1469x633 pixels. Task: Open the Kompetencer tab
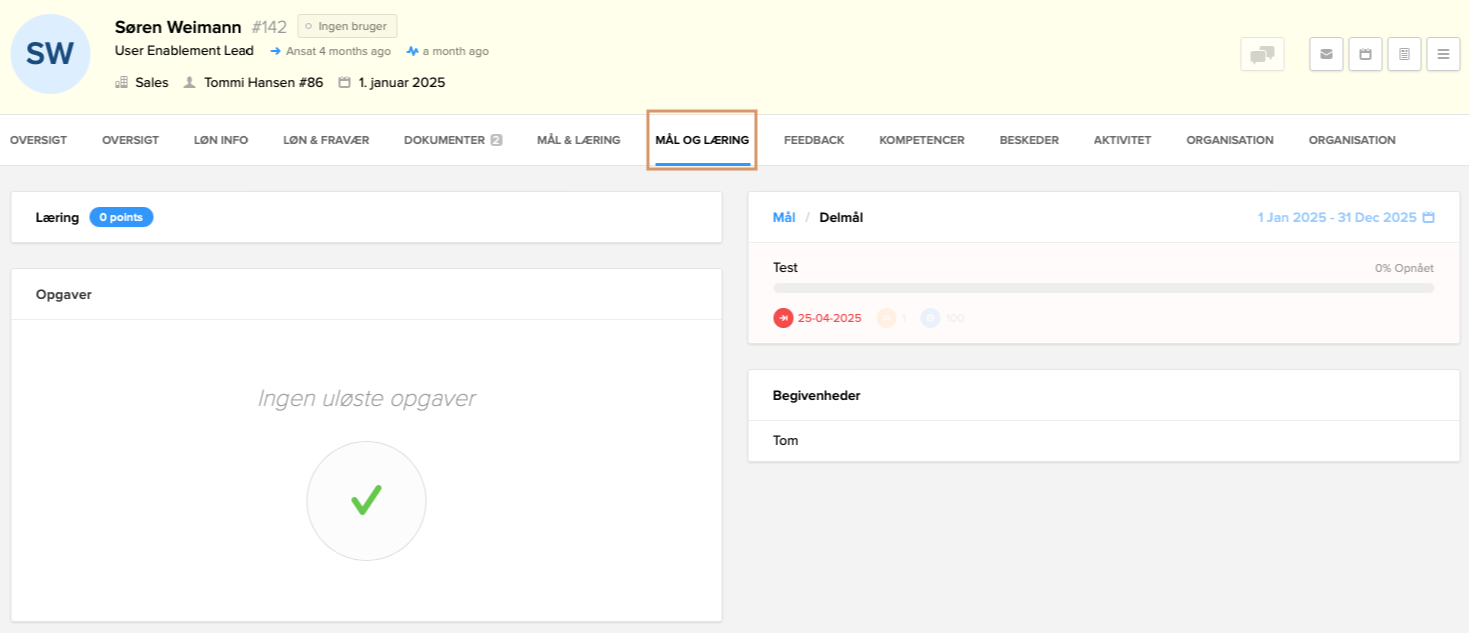click(921, 140)
